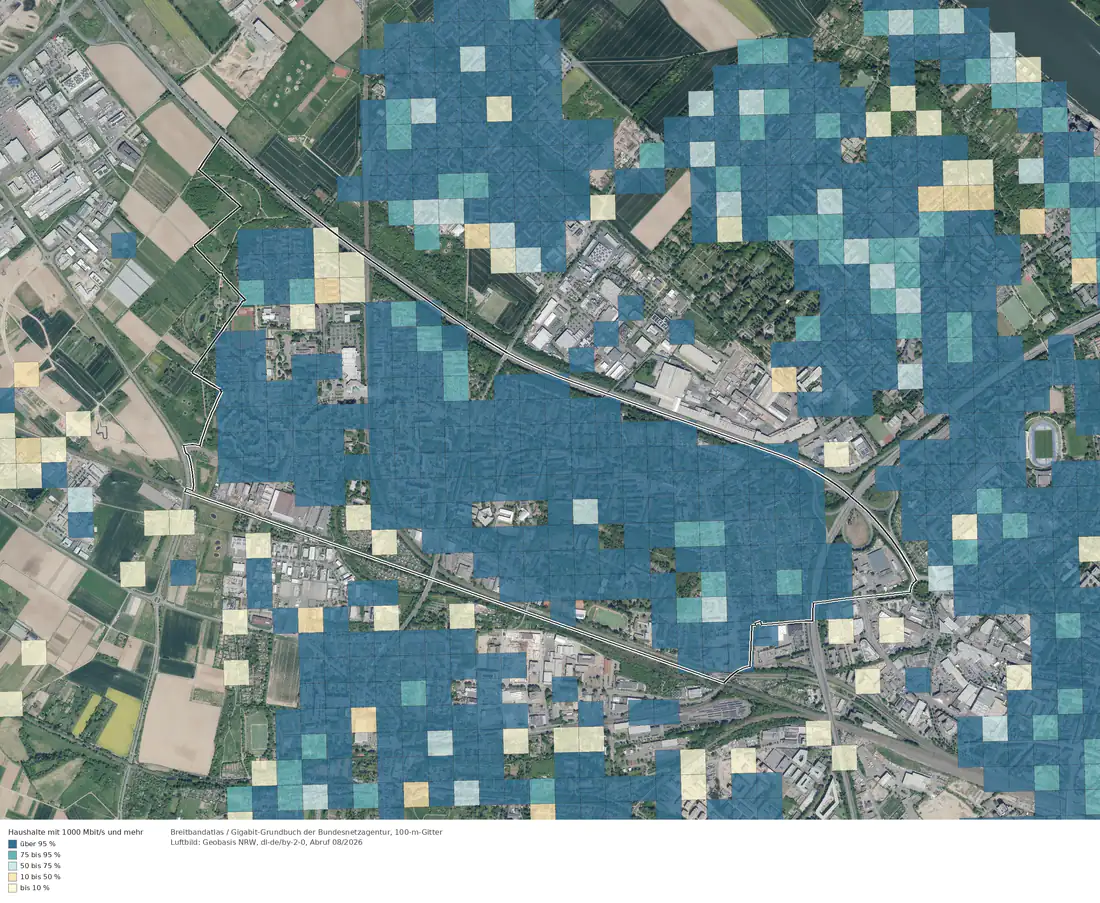Click the 'Luftbild: Geobasis NRW' attribution line

266,842
